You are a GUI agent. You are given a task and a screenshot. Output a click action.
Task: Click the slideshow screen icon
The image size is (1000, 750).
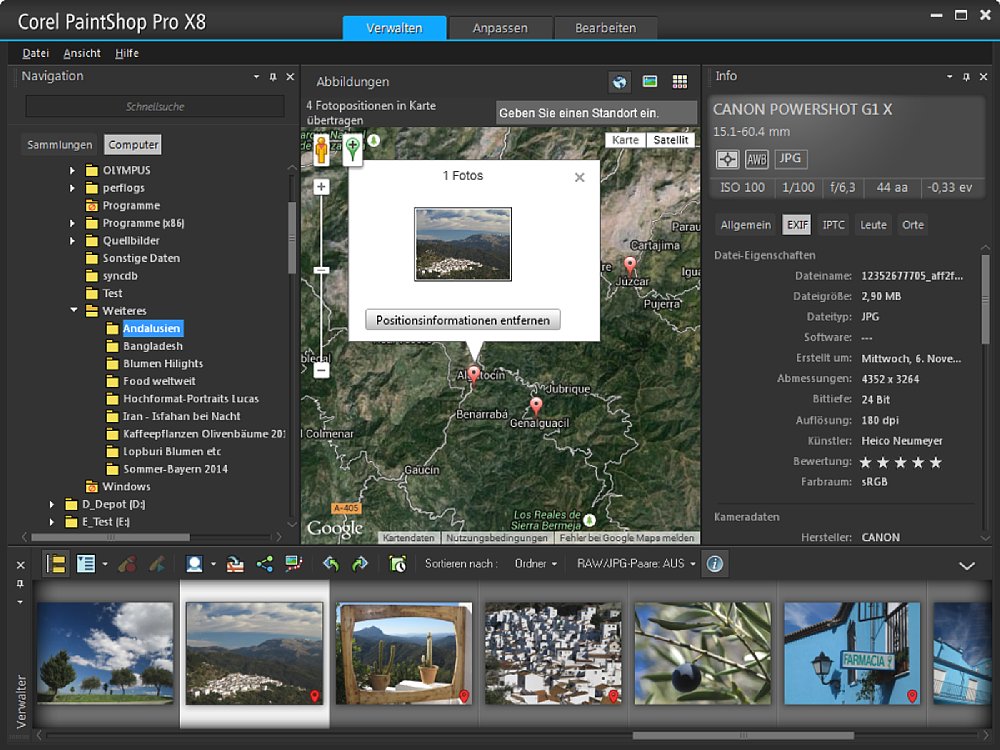(293, 564)
